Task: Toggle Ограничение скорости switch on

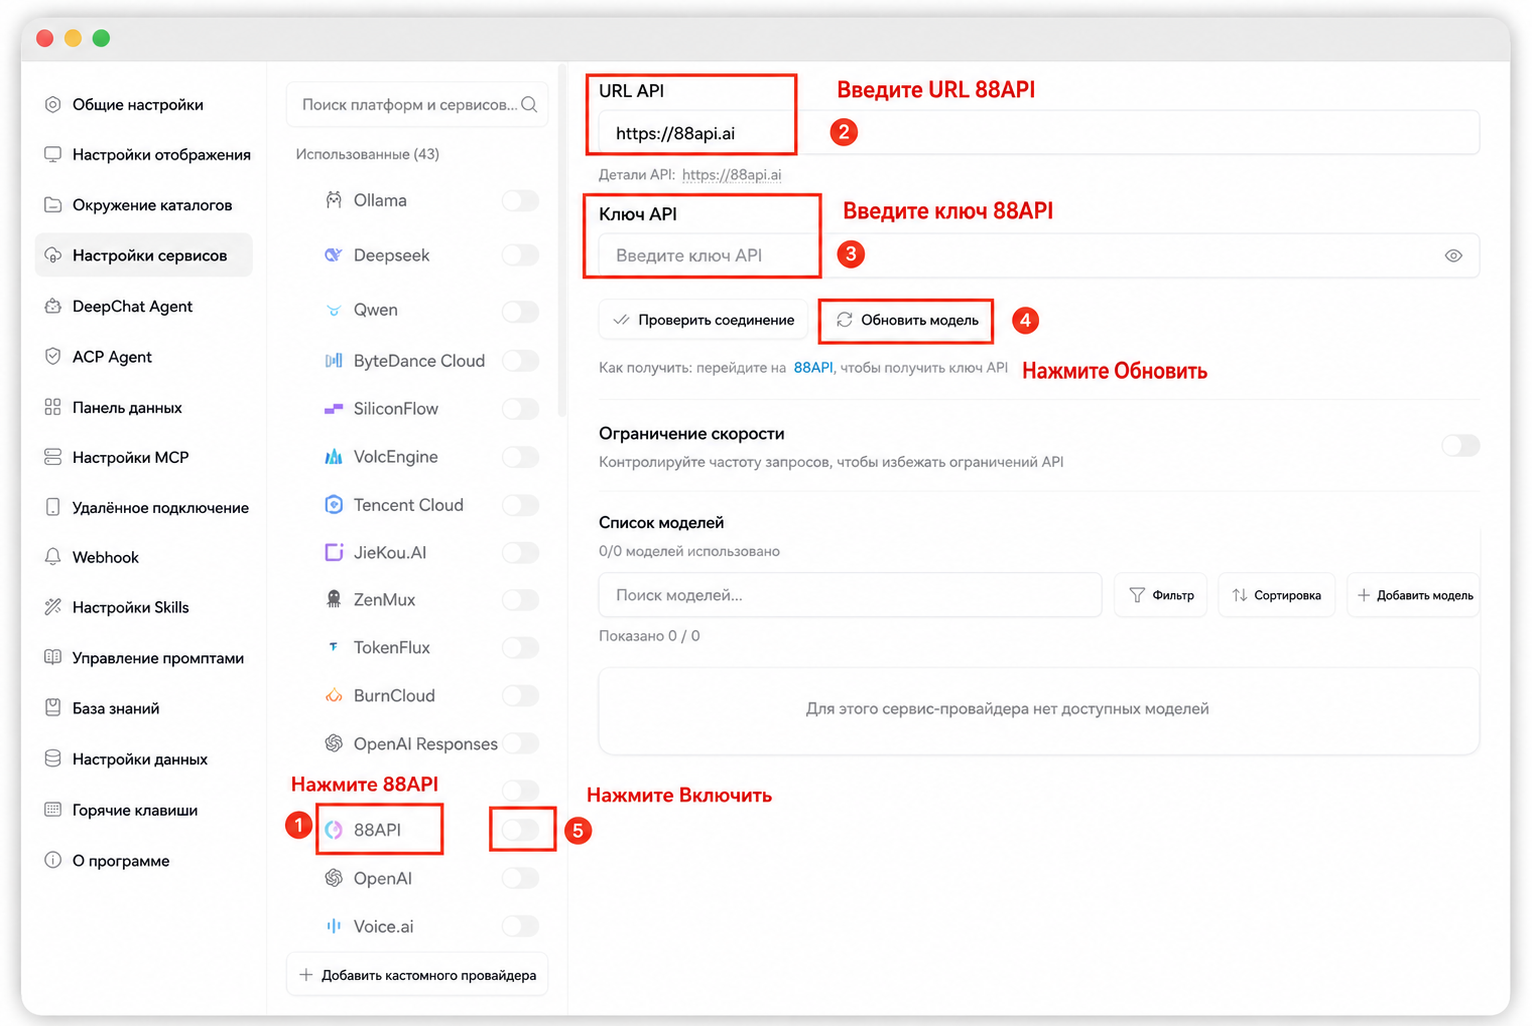Action: [x=1460, y=445]
